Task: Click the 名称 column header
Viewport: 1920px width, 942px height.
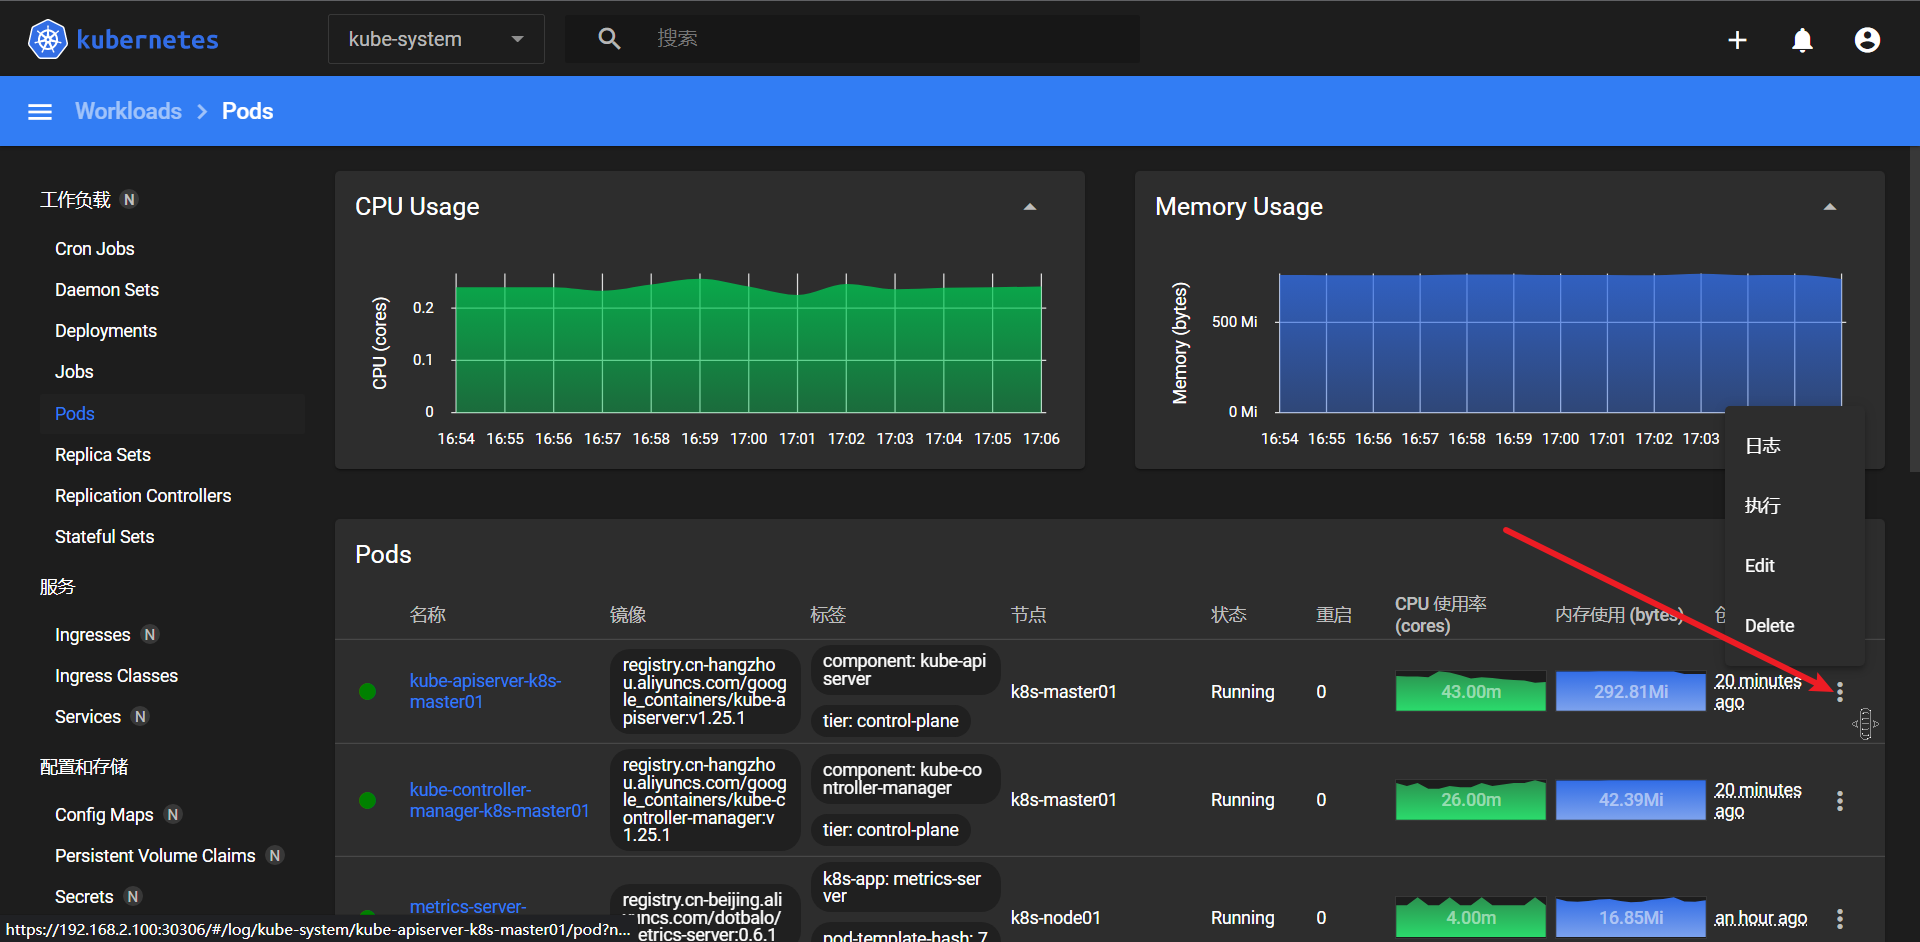Action: coord(427,614)
